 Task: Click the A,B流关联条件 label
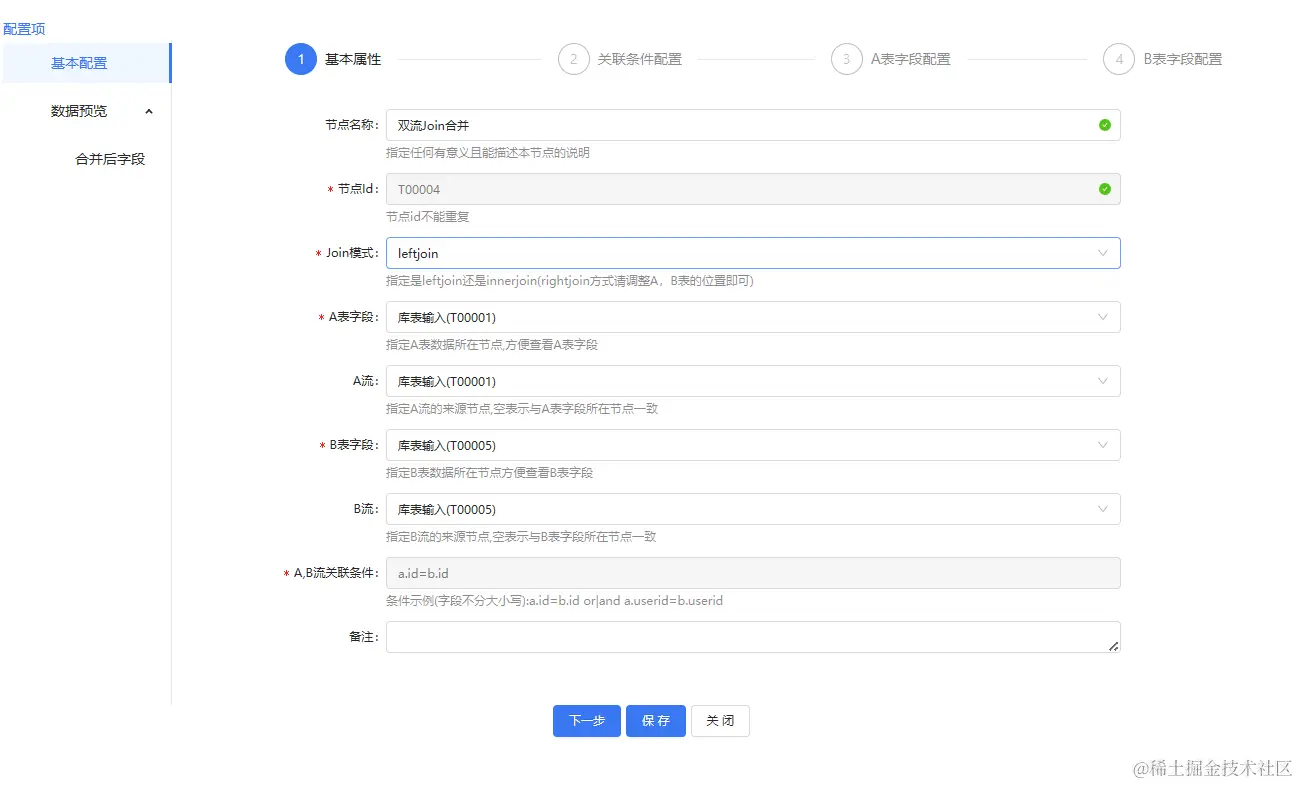[337, 573]
